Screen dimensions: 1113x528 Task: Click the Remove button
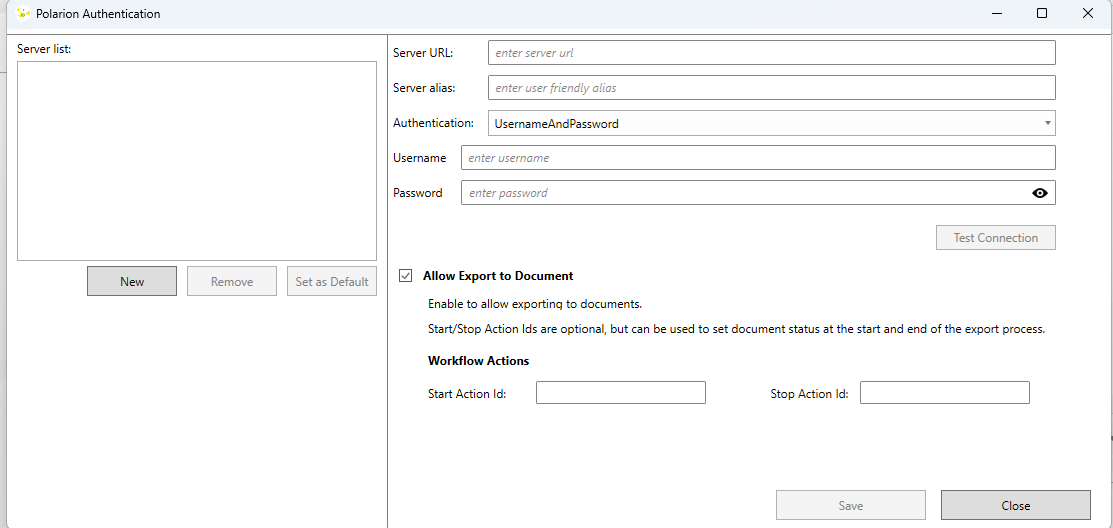(x=232, y=281)
